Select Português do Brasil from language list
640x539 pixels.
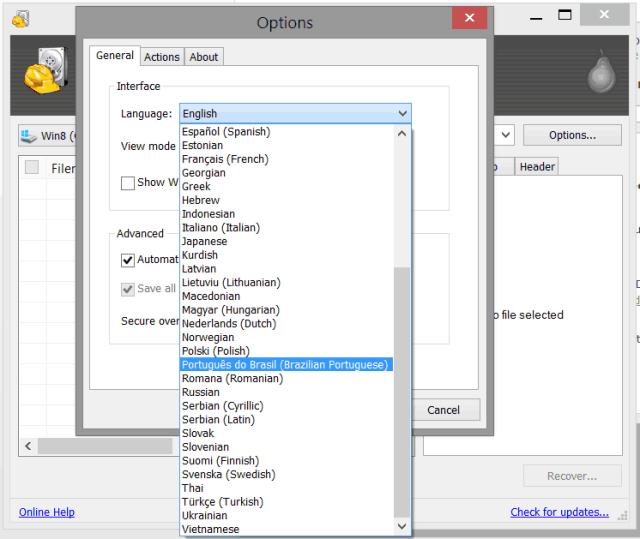tap(285, 365)
